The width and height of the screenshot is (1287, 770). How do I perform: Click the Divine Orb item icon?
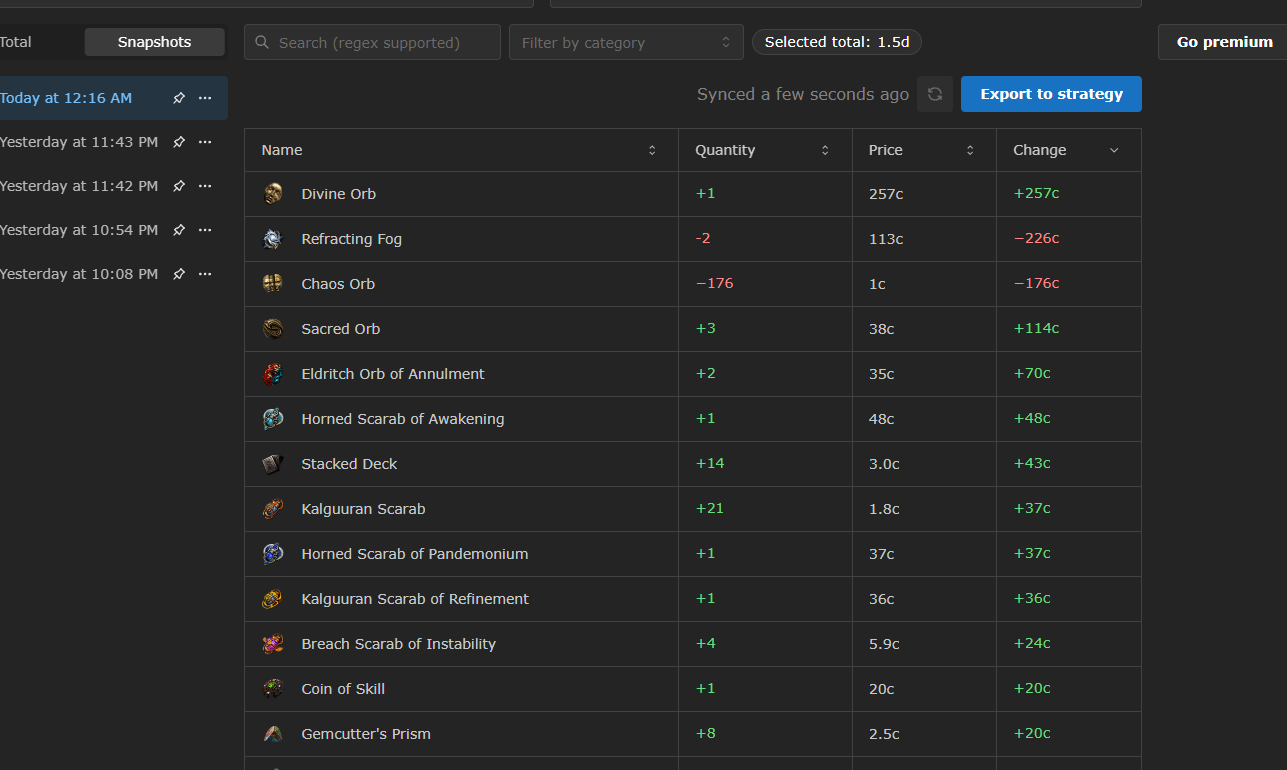(273, 194)
